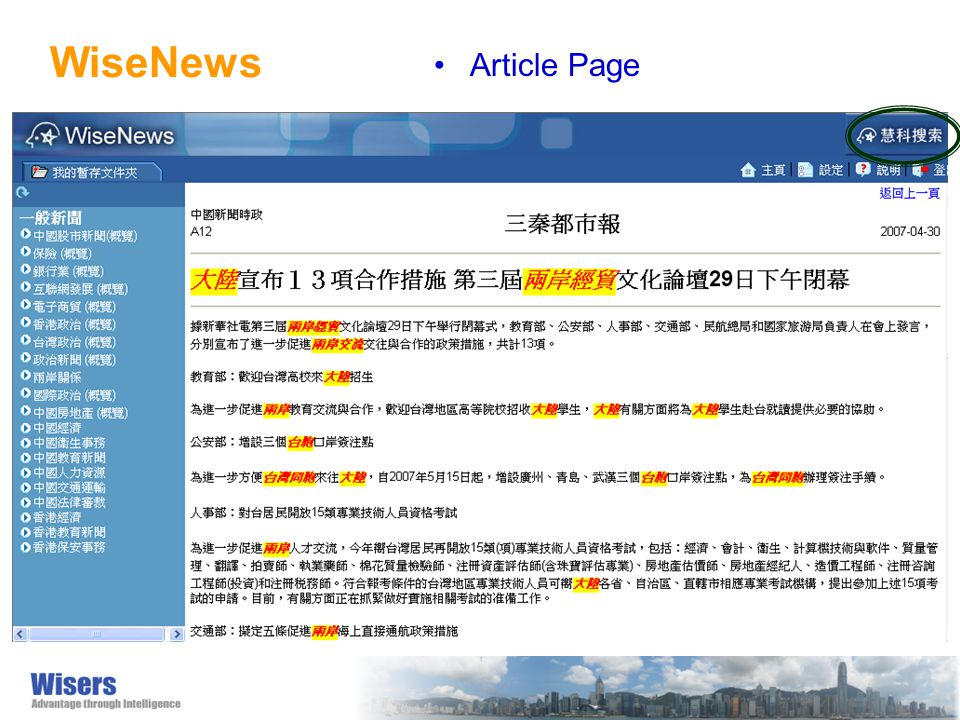
Task: Expand arrow beside 兩岸關係
Action: pos(26,375)
